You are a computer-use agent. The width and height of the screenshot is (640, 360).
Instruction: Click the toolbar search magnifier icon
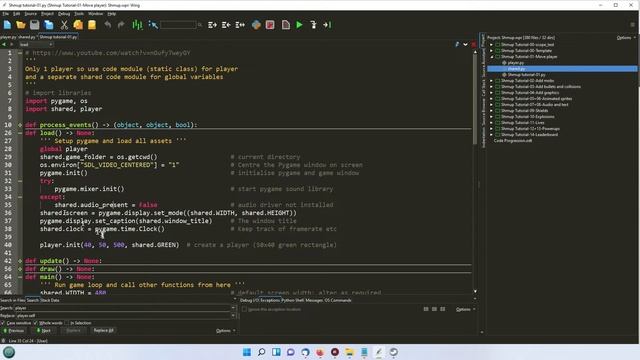pos(200,25)
